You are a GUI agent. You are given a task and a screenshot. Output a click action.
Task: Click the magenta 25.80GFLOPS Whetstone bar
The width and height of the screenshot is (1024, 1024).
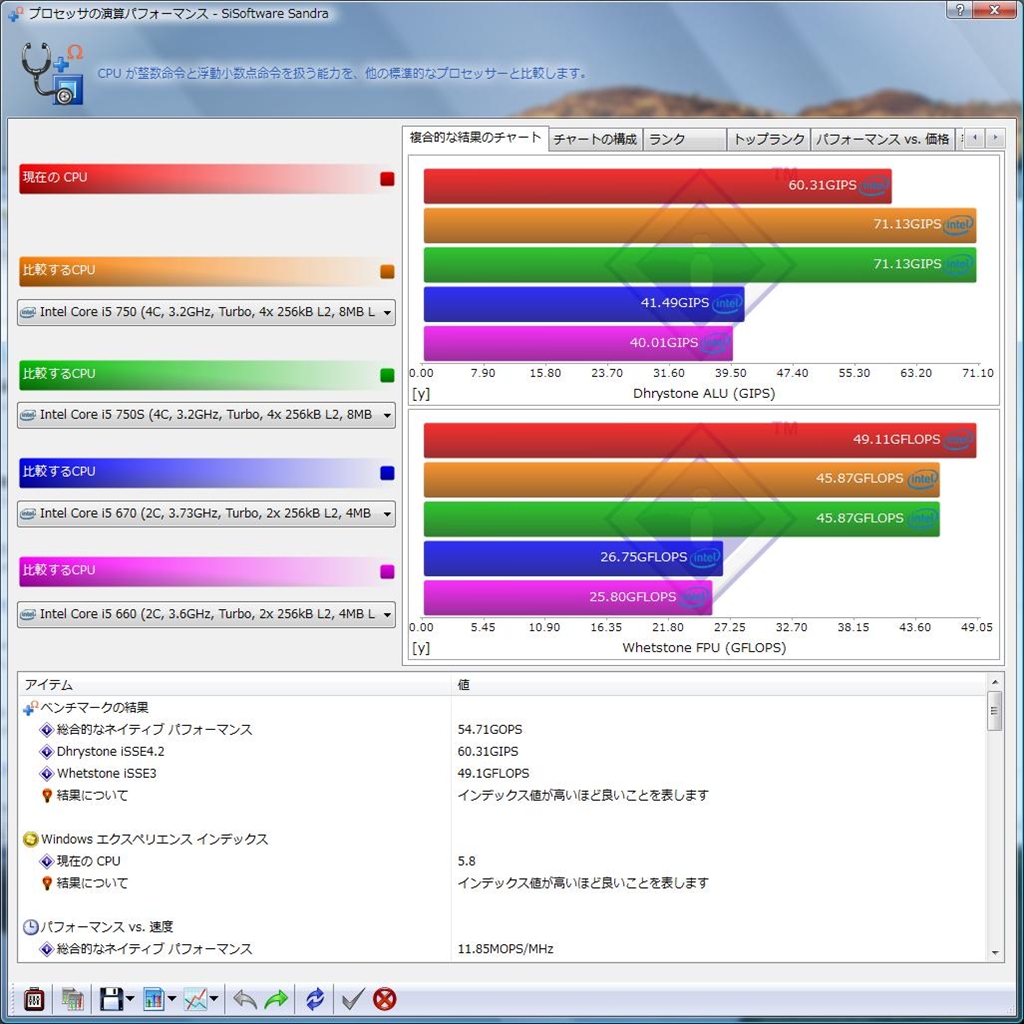pyautogui.click(x=568, y=598)
